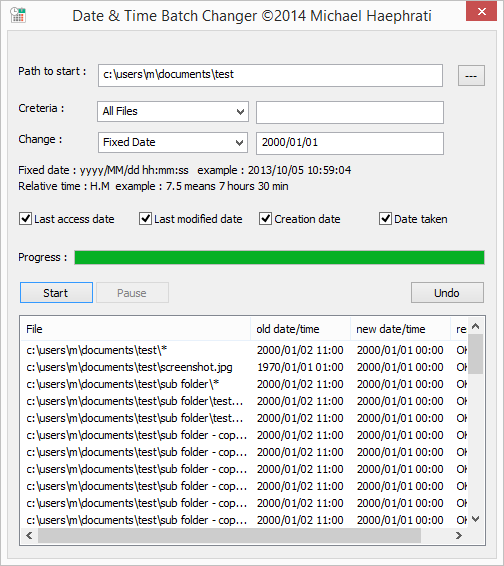Start the batch date change
The image size is (504, 566).
pos(56,293)
